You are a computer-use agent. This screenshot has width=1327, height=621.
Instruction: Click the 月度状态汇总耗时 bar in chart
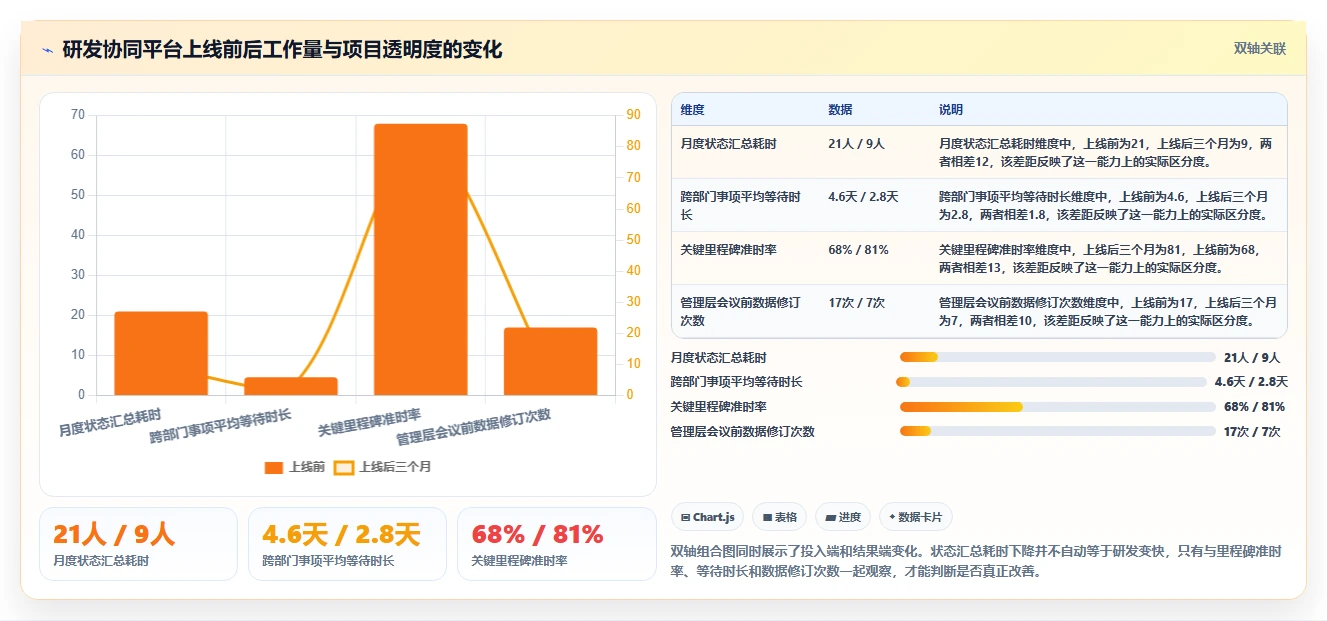click(161, 353)
